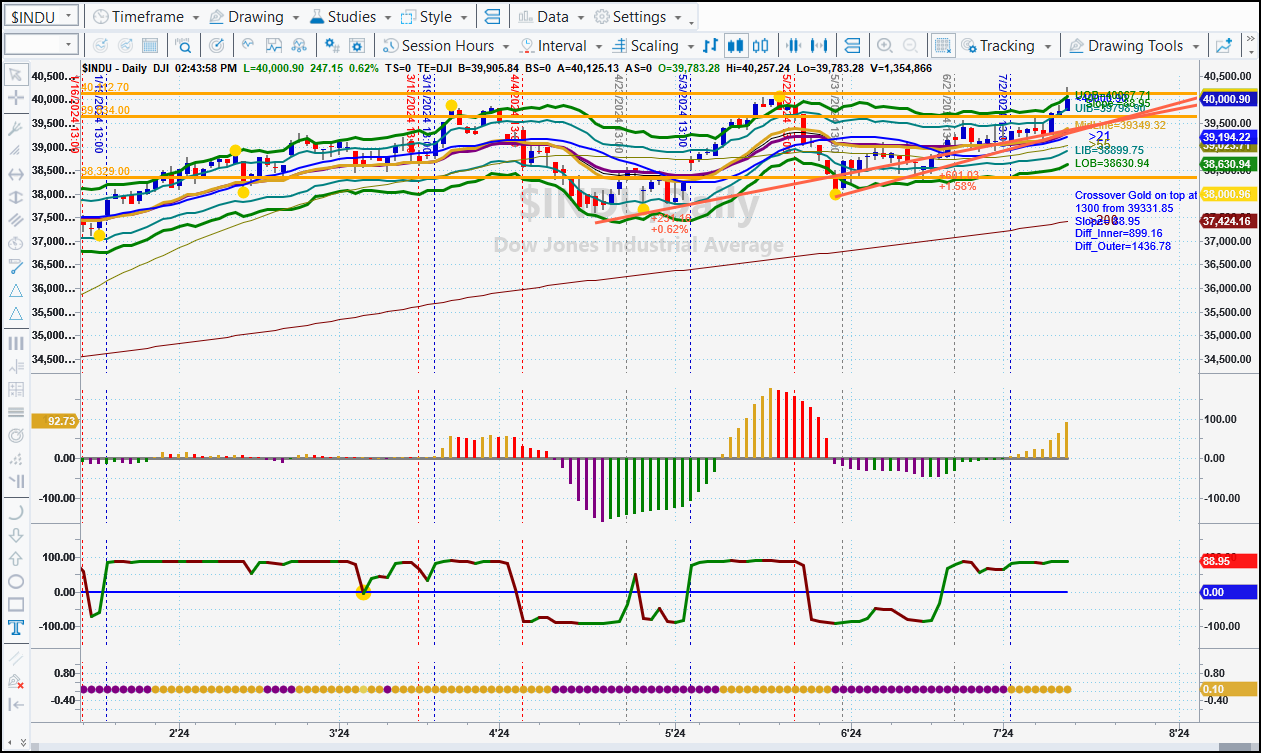The width and height of the screenshot is (1261, 753).
Task: Open the $INDU symbol combo box
Action: [40, 16]
